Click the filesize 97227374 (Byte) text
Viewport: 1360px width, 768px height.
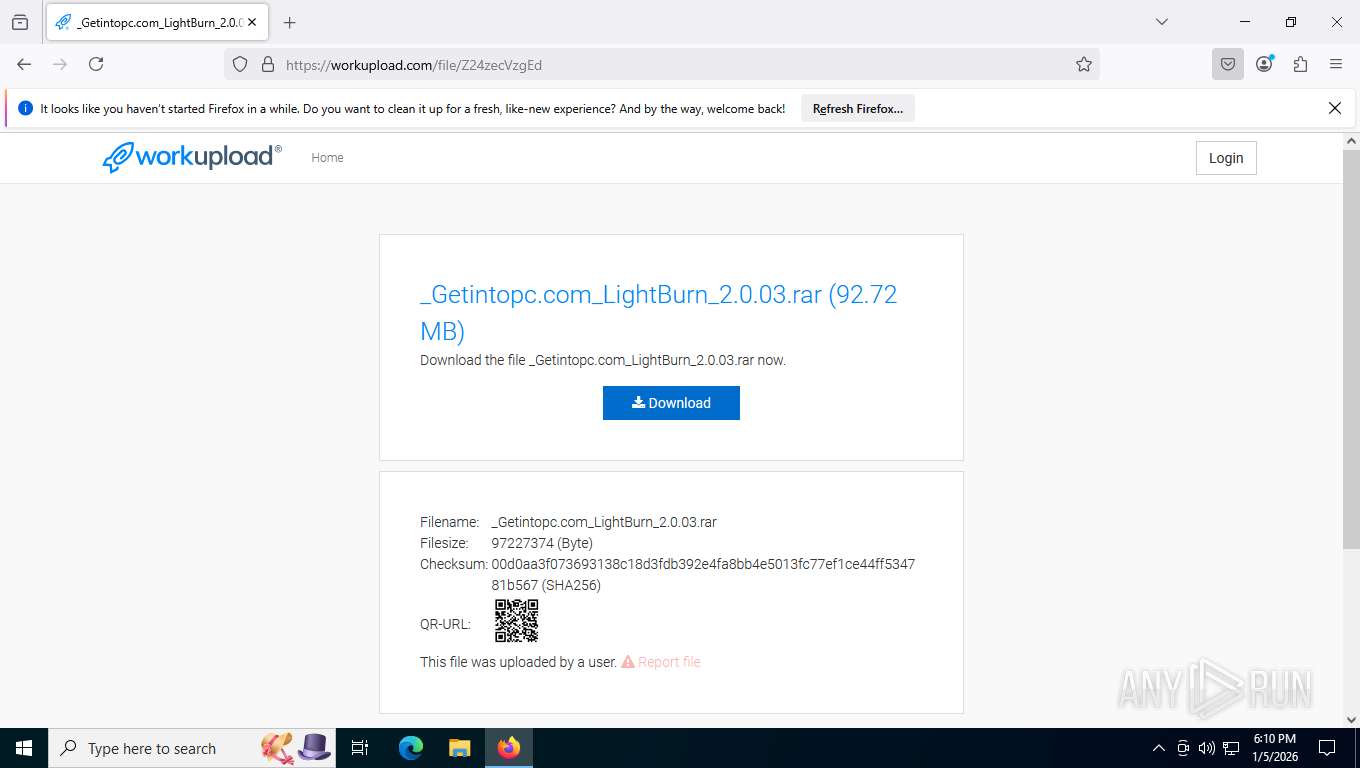542,543
